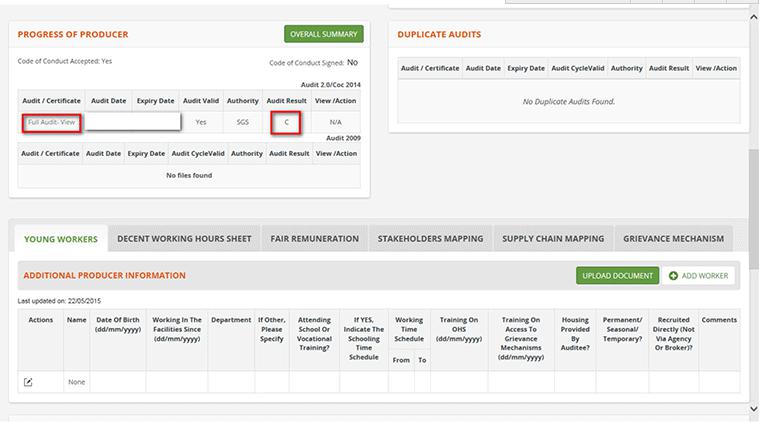The width and height of the screenshot is (762, 424).
Task: Open the Overall Summary
Action: tap(323, 34)
